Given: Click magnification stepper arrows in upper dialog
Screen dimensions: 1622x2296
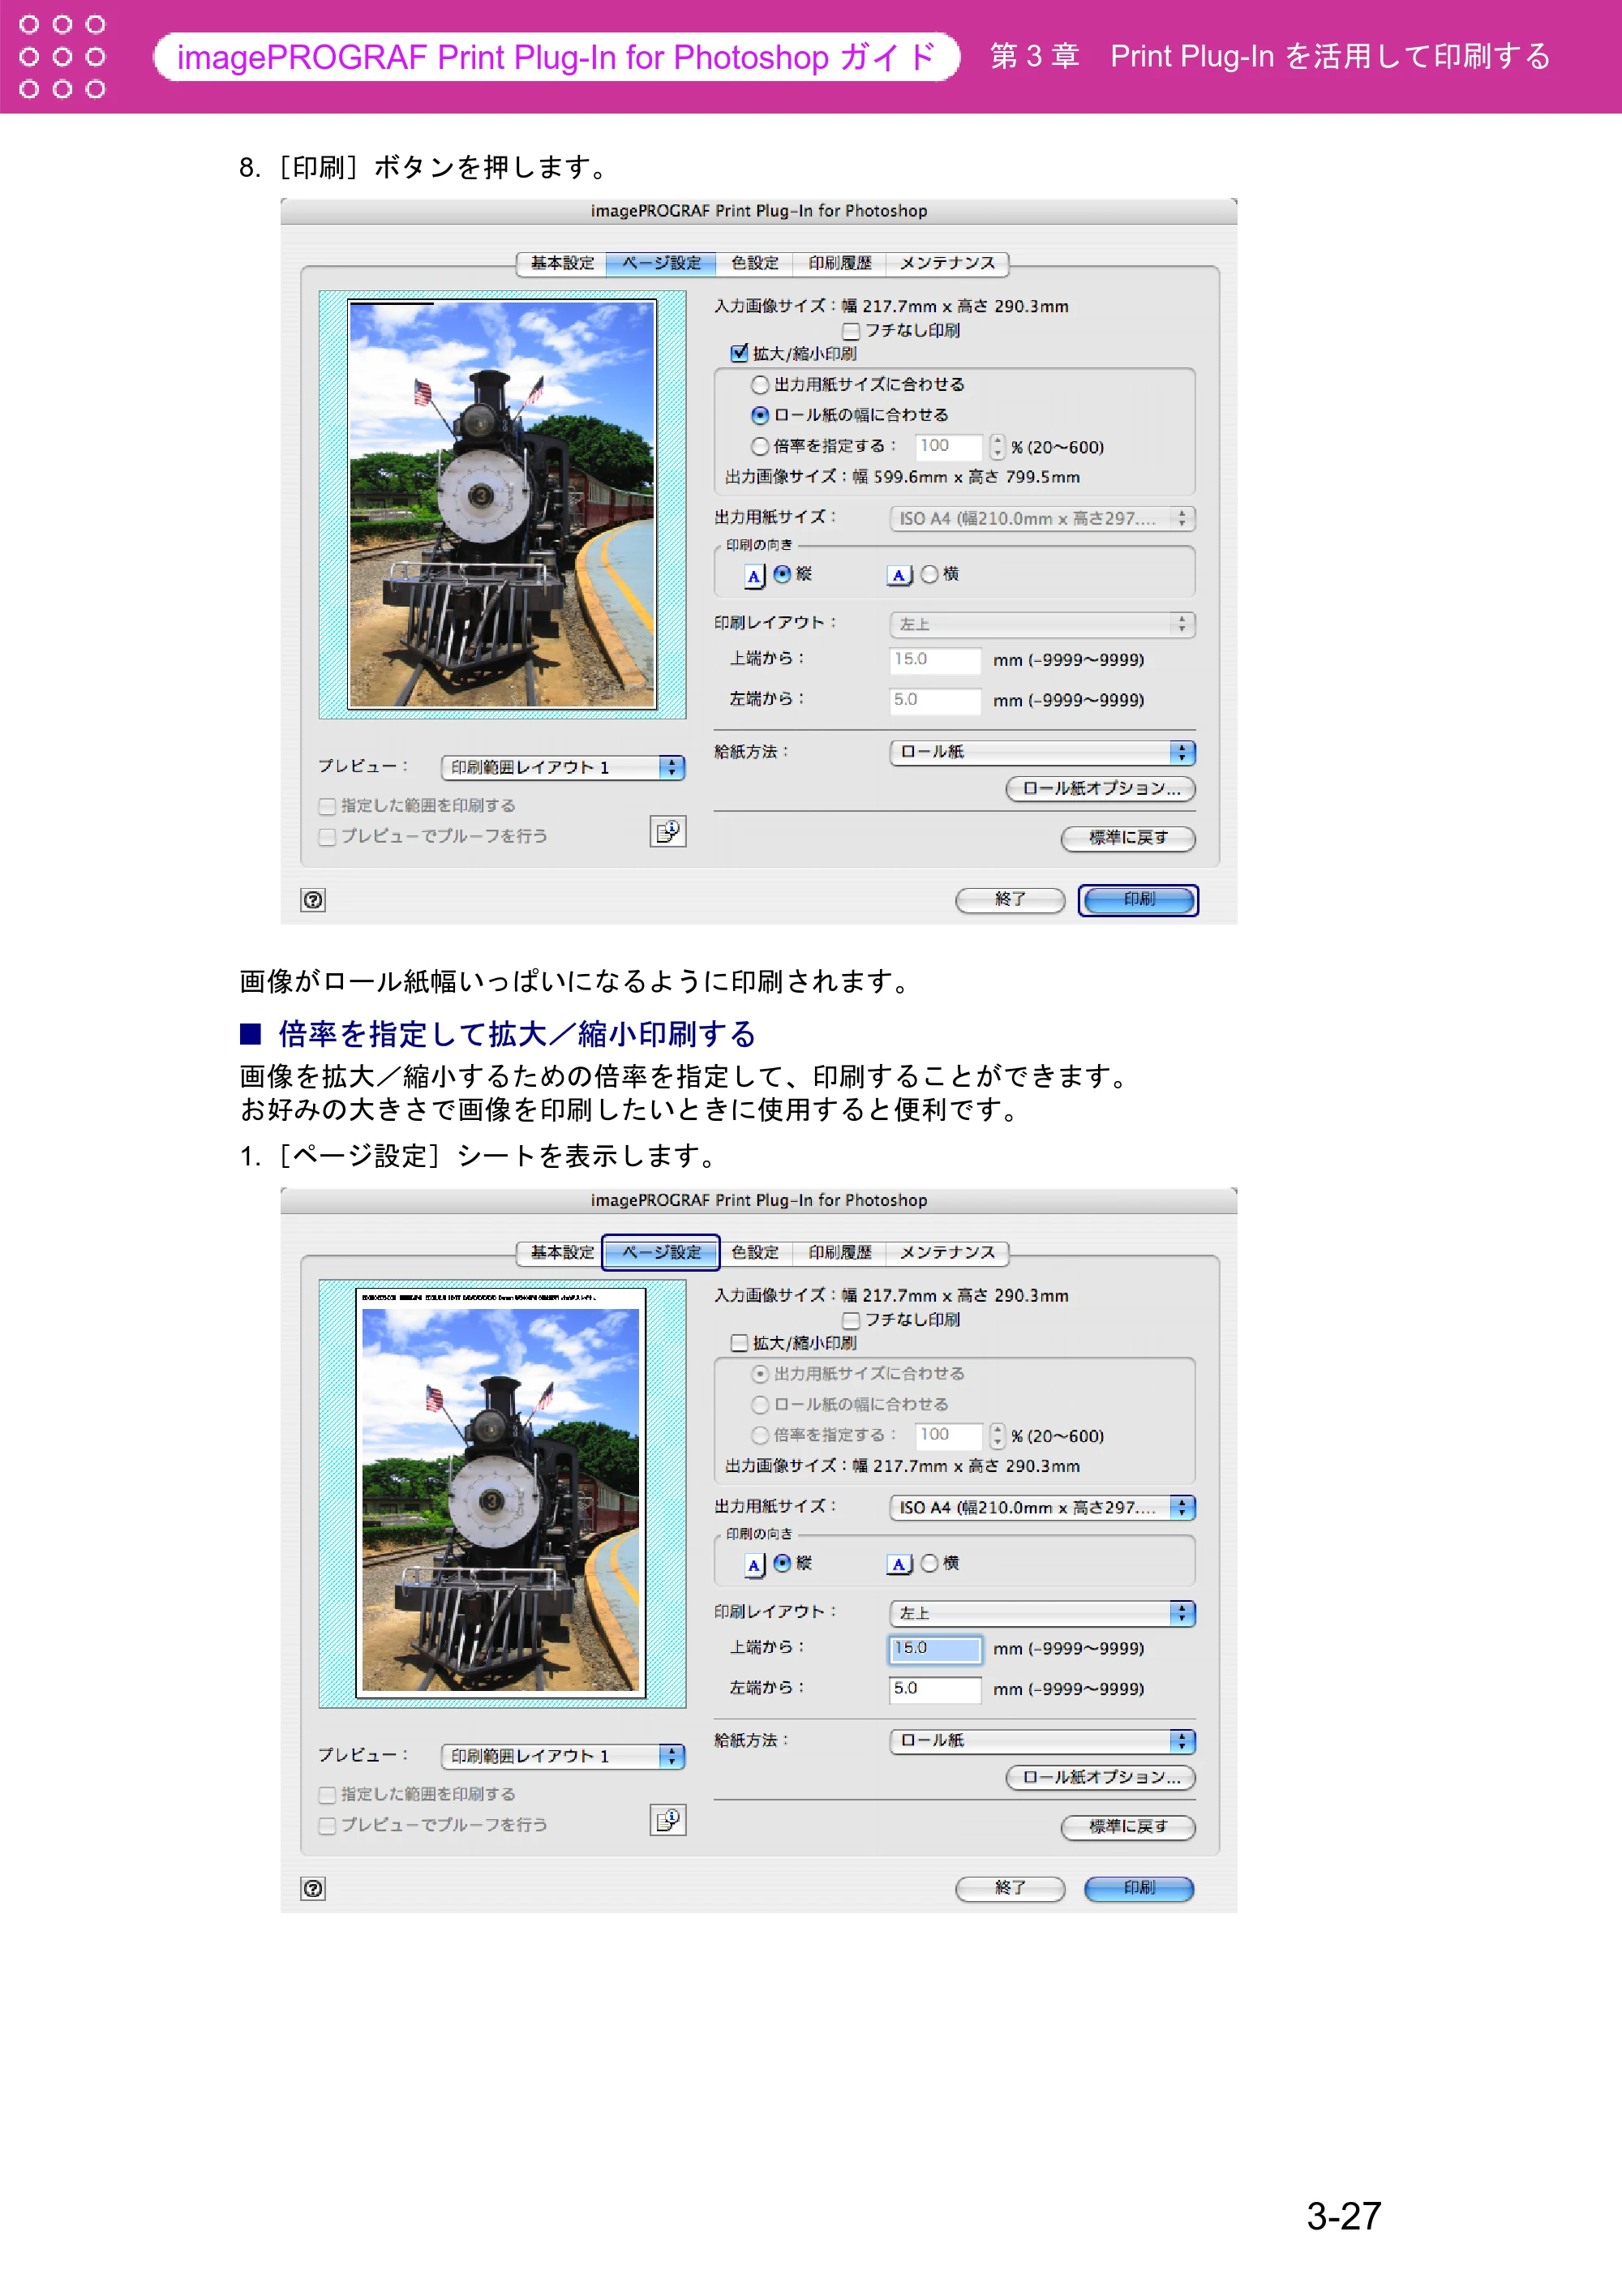Looking at the screenshot, I should pyautogui.click(x=997, y=446).
